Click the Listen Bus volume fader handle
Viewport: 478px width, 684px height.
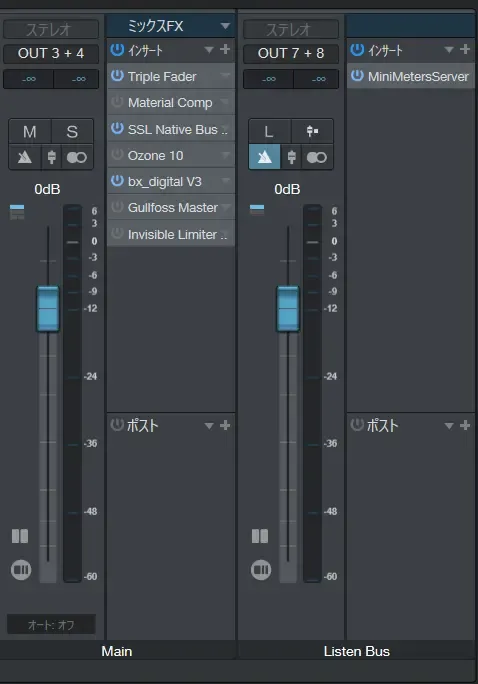point(288,309)
